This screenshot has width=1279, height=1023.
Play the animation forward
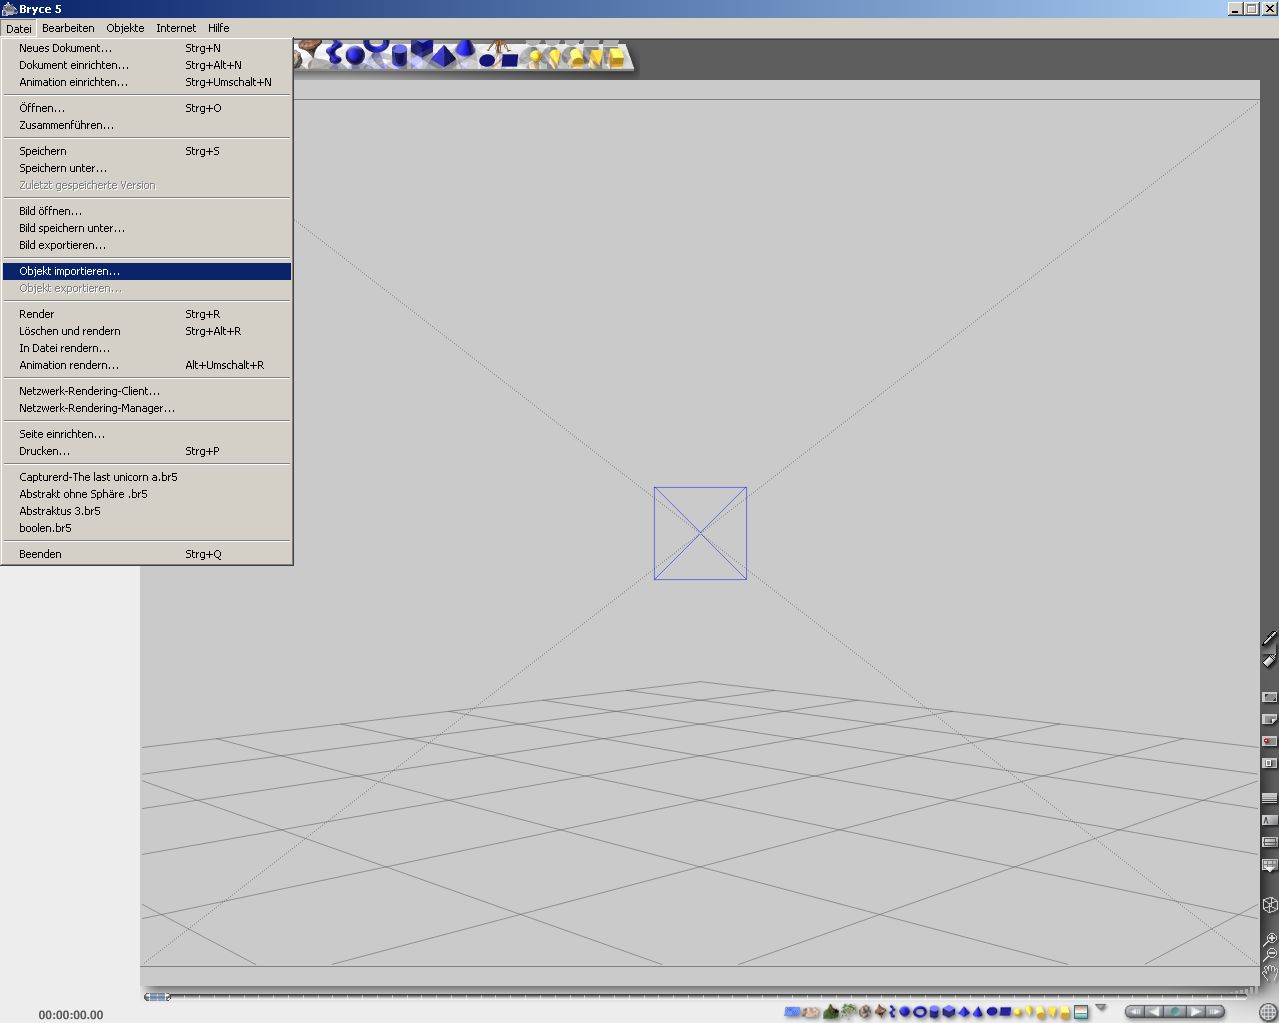coord(1196,1012)
